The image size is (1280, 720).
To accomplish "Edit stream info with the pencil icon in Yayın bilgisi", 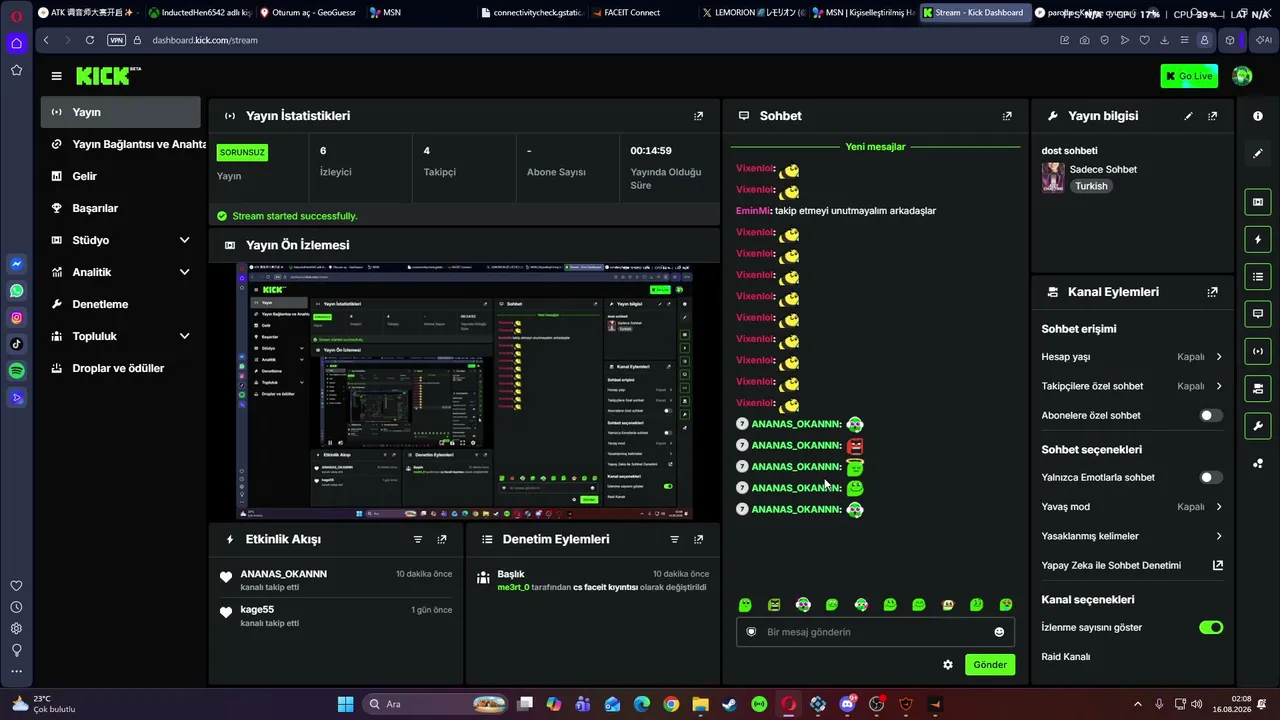I will point(1188,116).
